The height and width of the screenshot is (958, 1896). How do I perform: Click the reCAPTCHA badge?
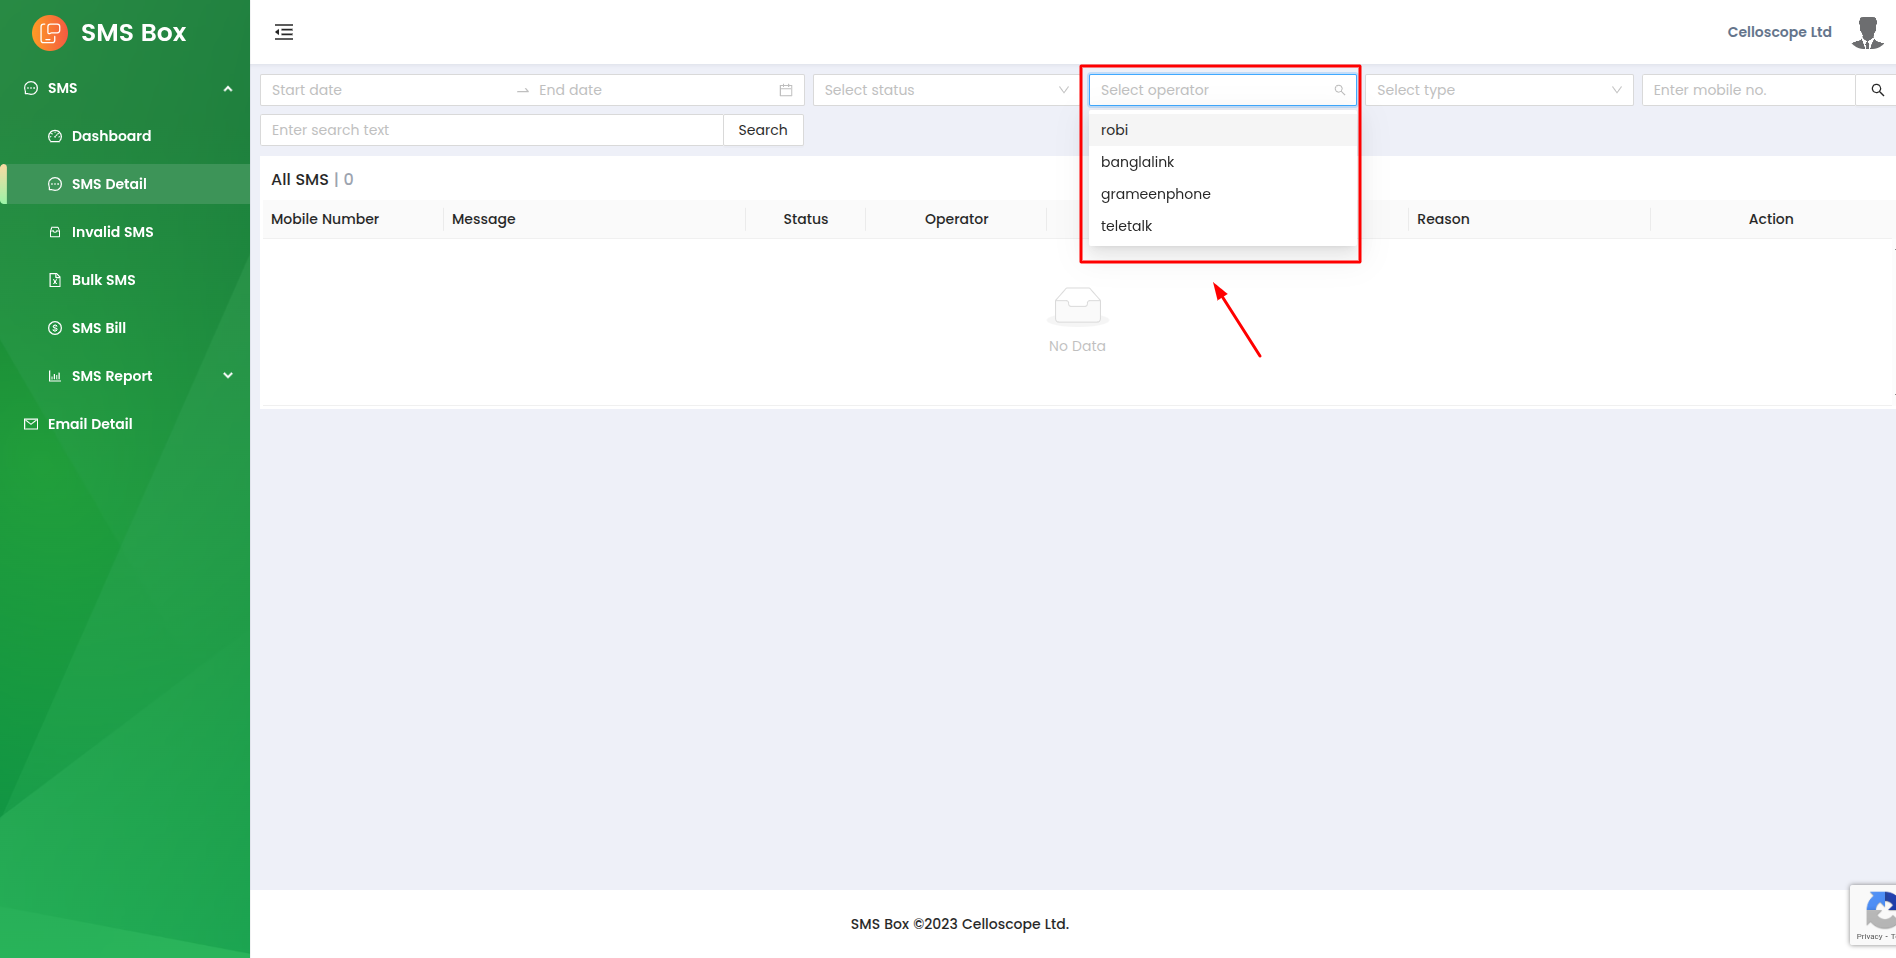[1875, 914]
